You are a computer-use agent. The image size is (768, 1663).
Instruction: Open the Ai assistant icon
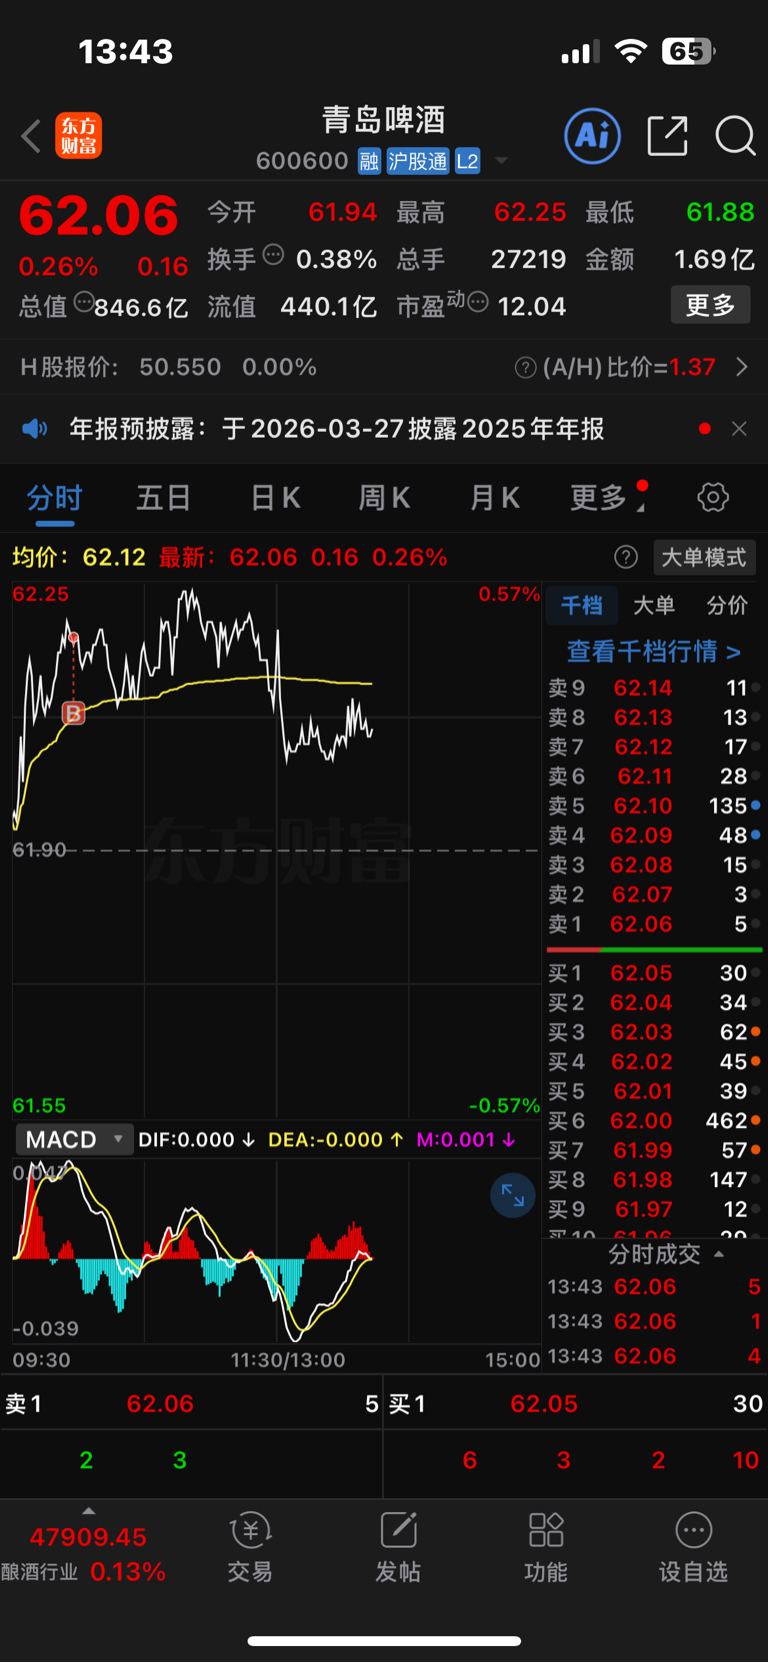pyautogui.click(x=593, y=135)
